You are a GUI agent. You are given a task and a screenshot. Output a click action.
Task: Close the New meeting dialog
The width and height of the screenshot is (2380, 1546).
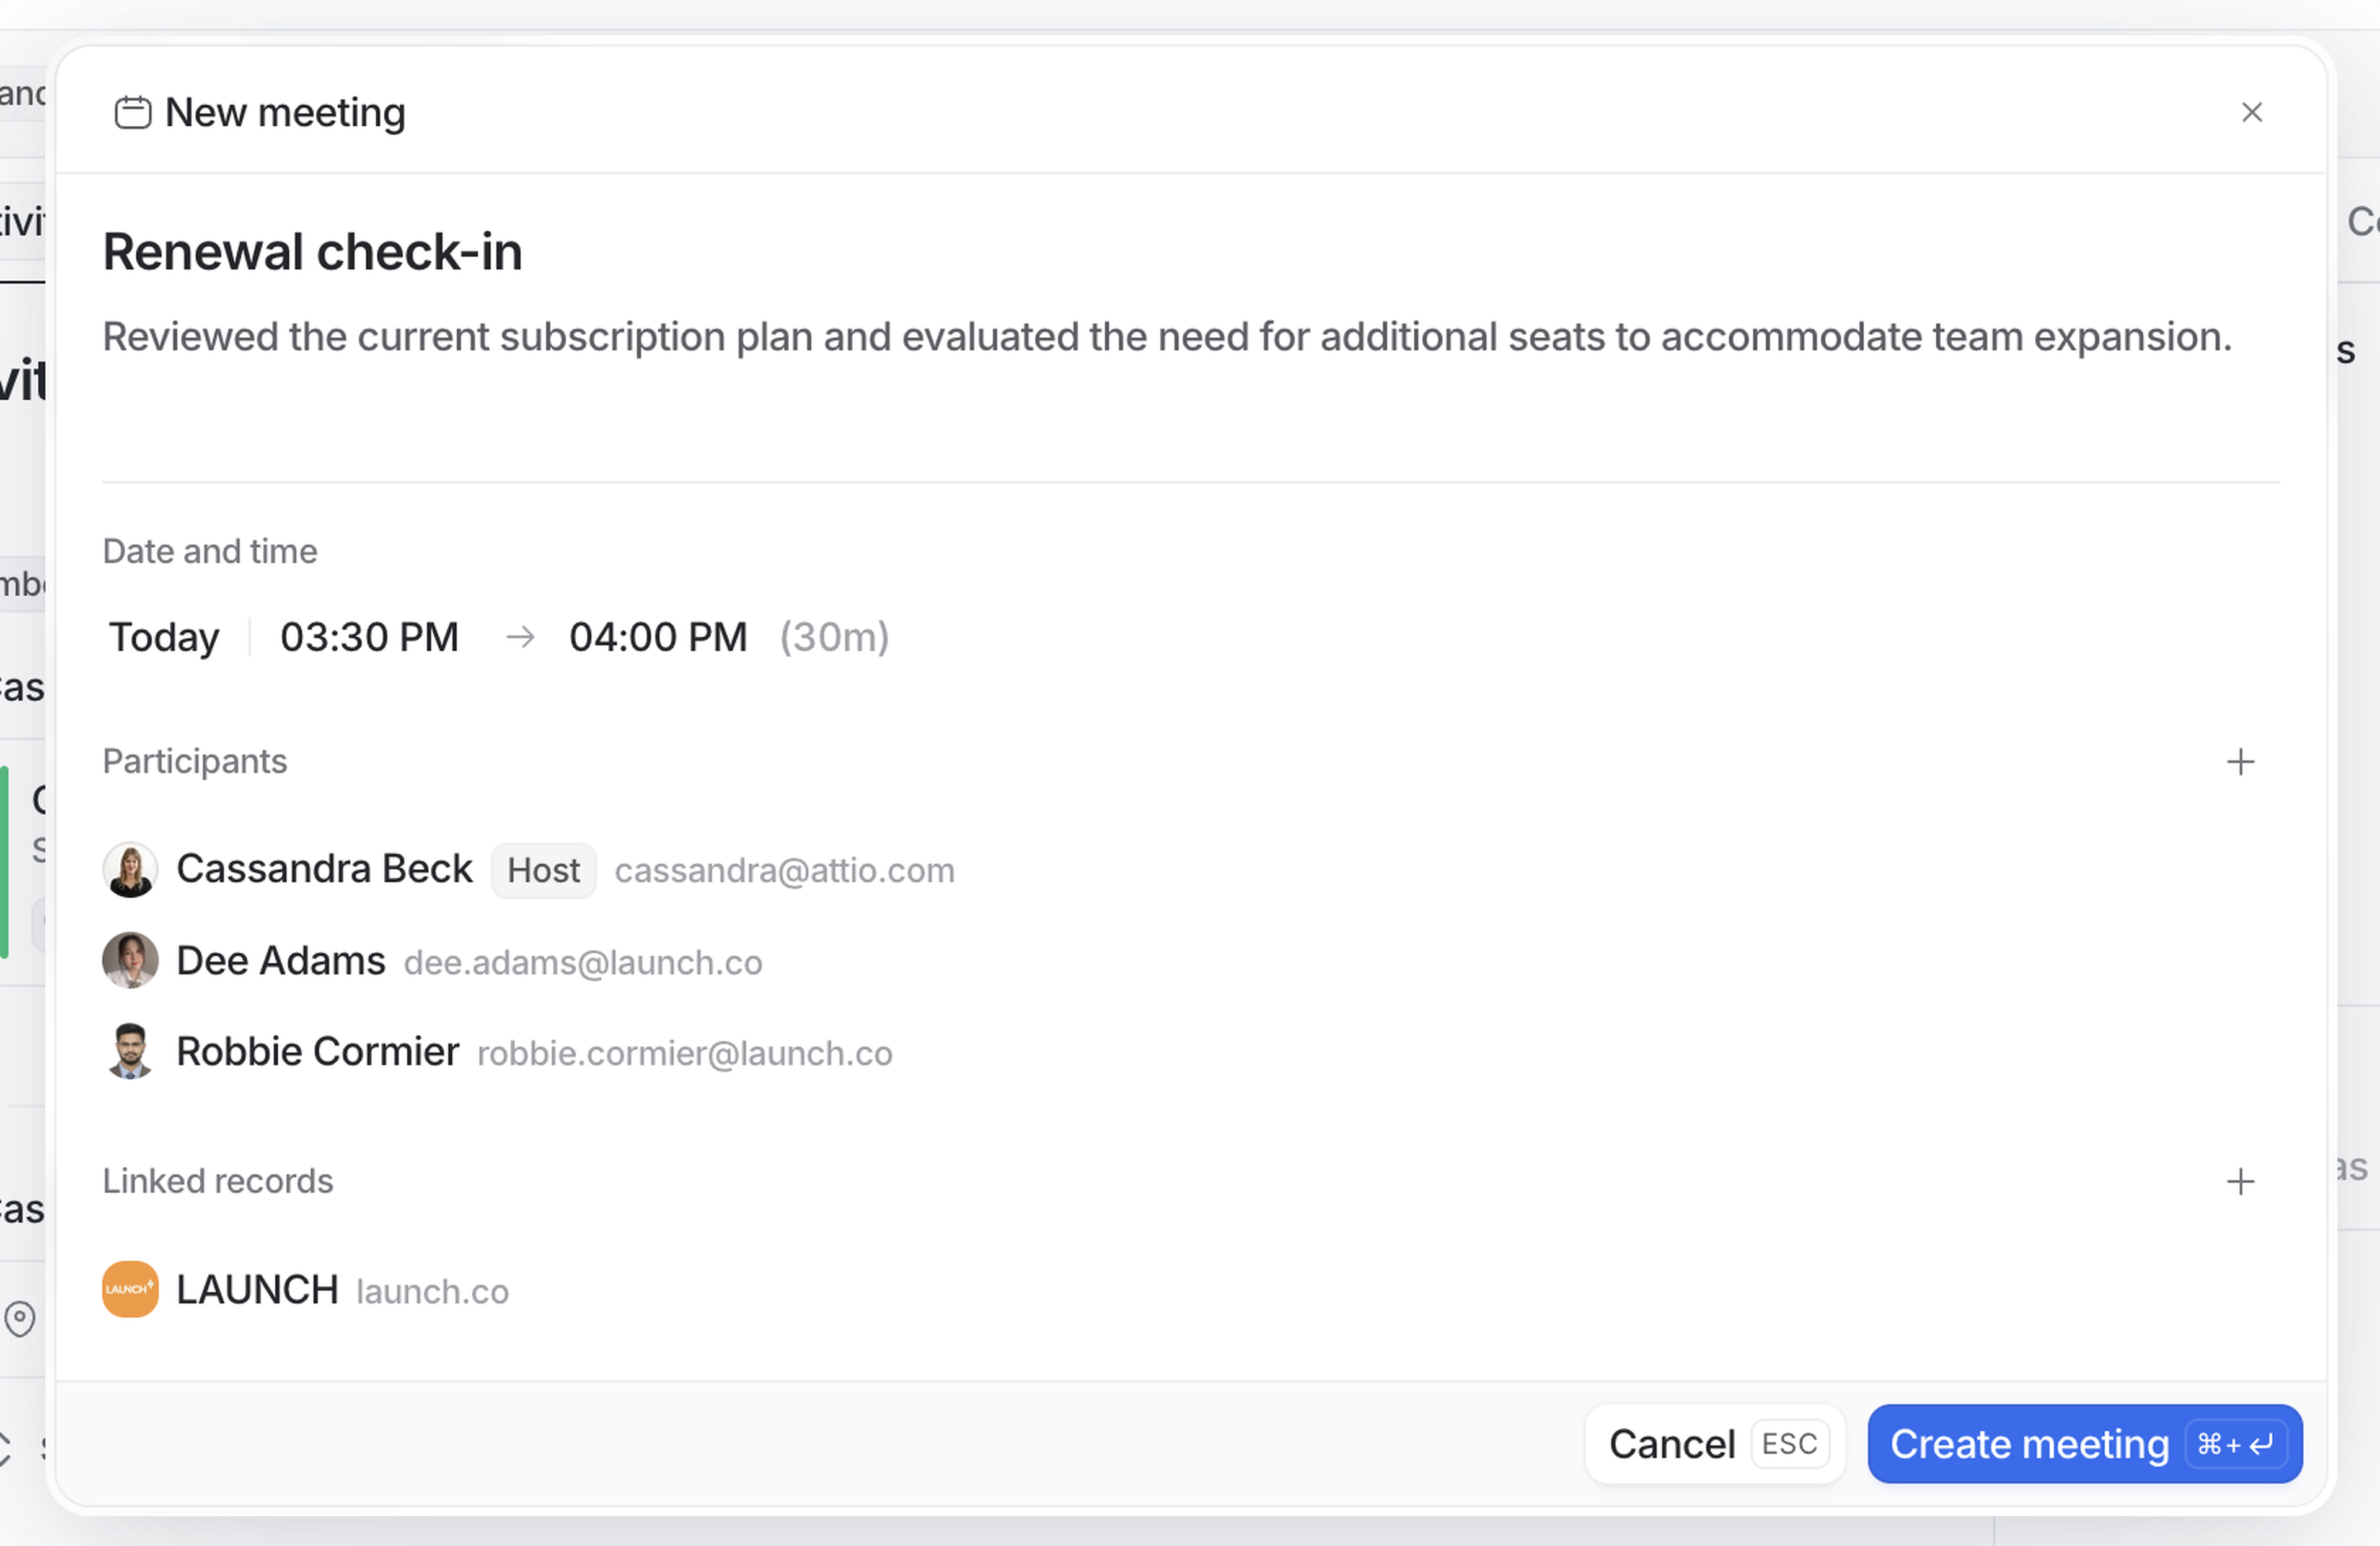tap(2251, 112)
